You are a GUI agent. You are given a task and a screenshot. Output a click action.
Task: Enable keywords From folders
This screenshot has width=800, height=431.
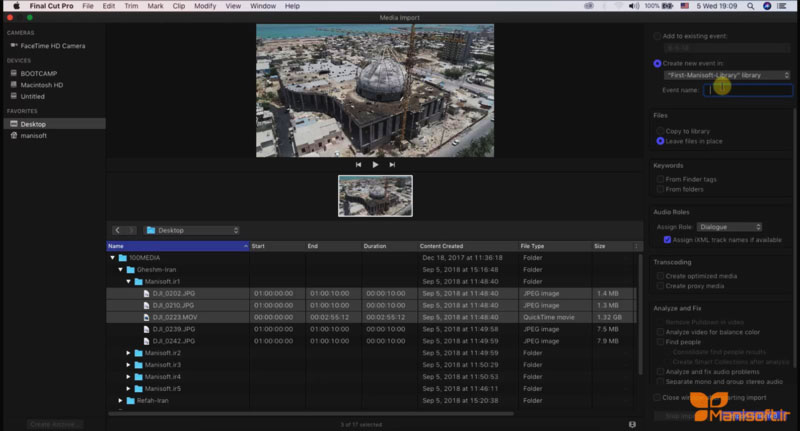click(x=660, y=189)
